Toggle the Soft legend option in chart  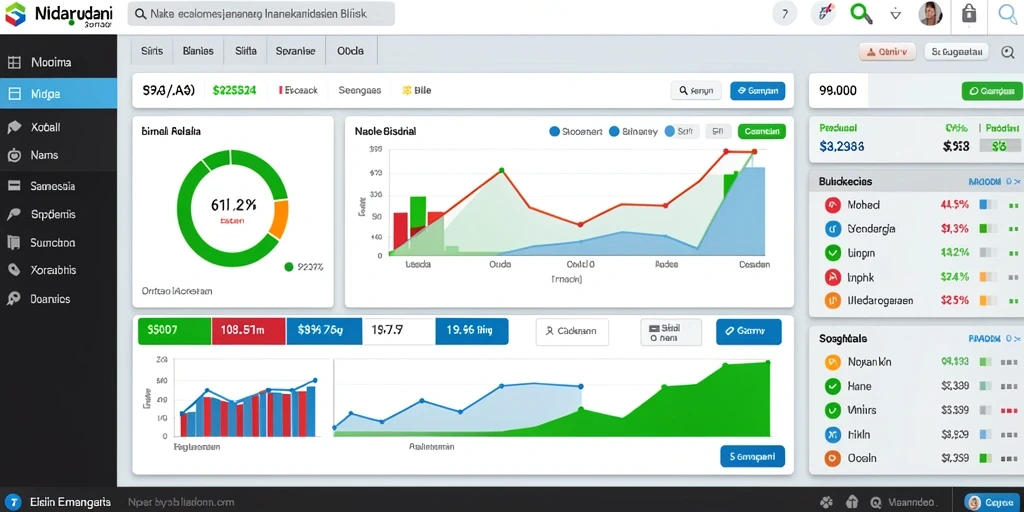(x=682, y=131)
